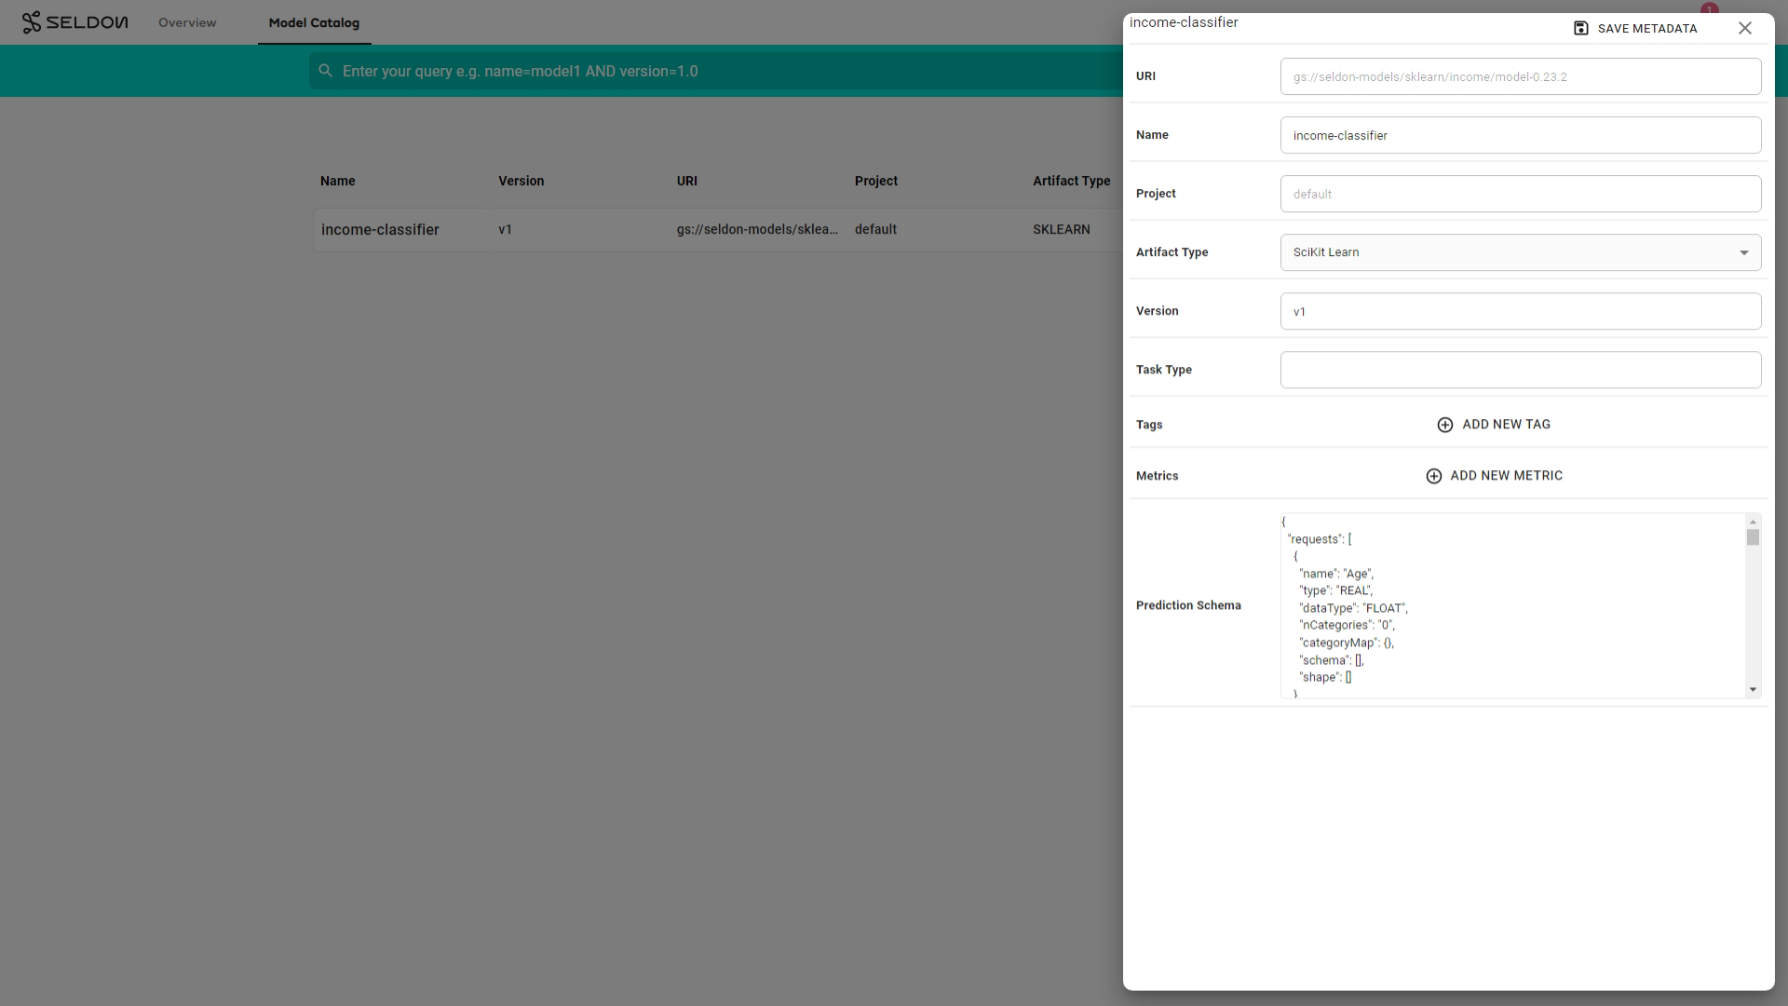Open the Artifact Type dropdown

[1520, 252]
